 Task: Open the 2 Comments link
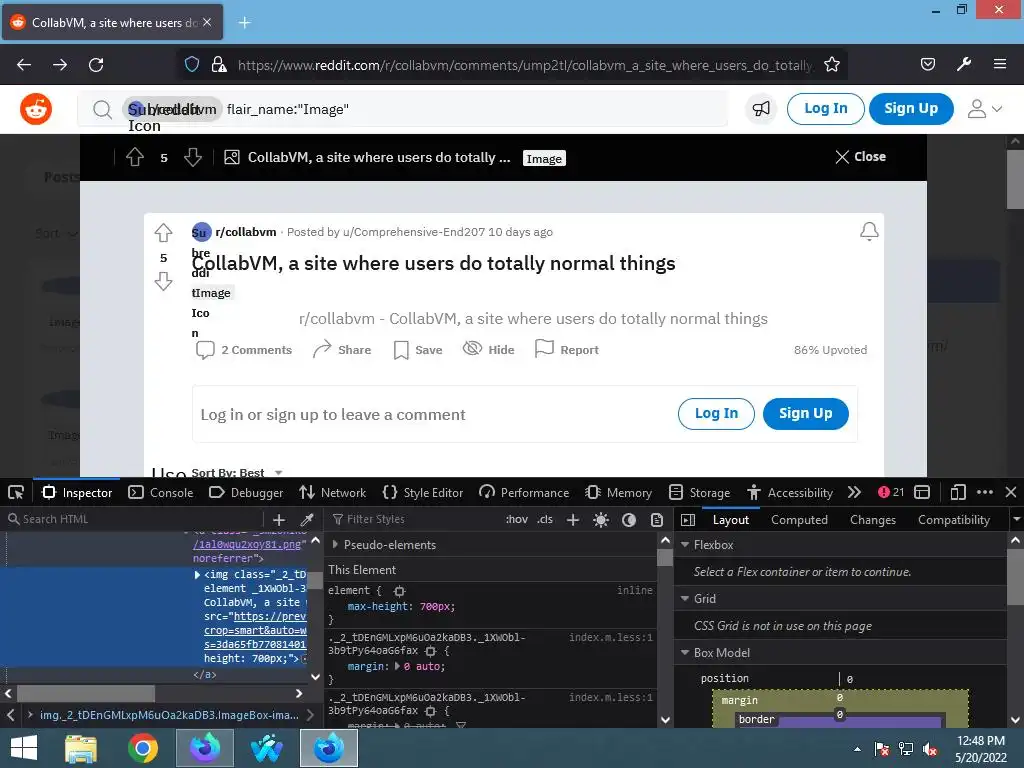pos(244,350)
